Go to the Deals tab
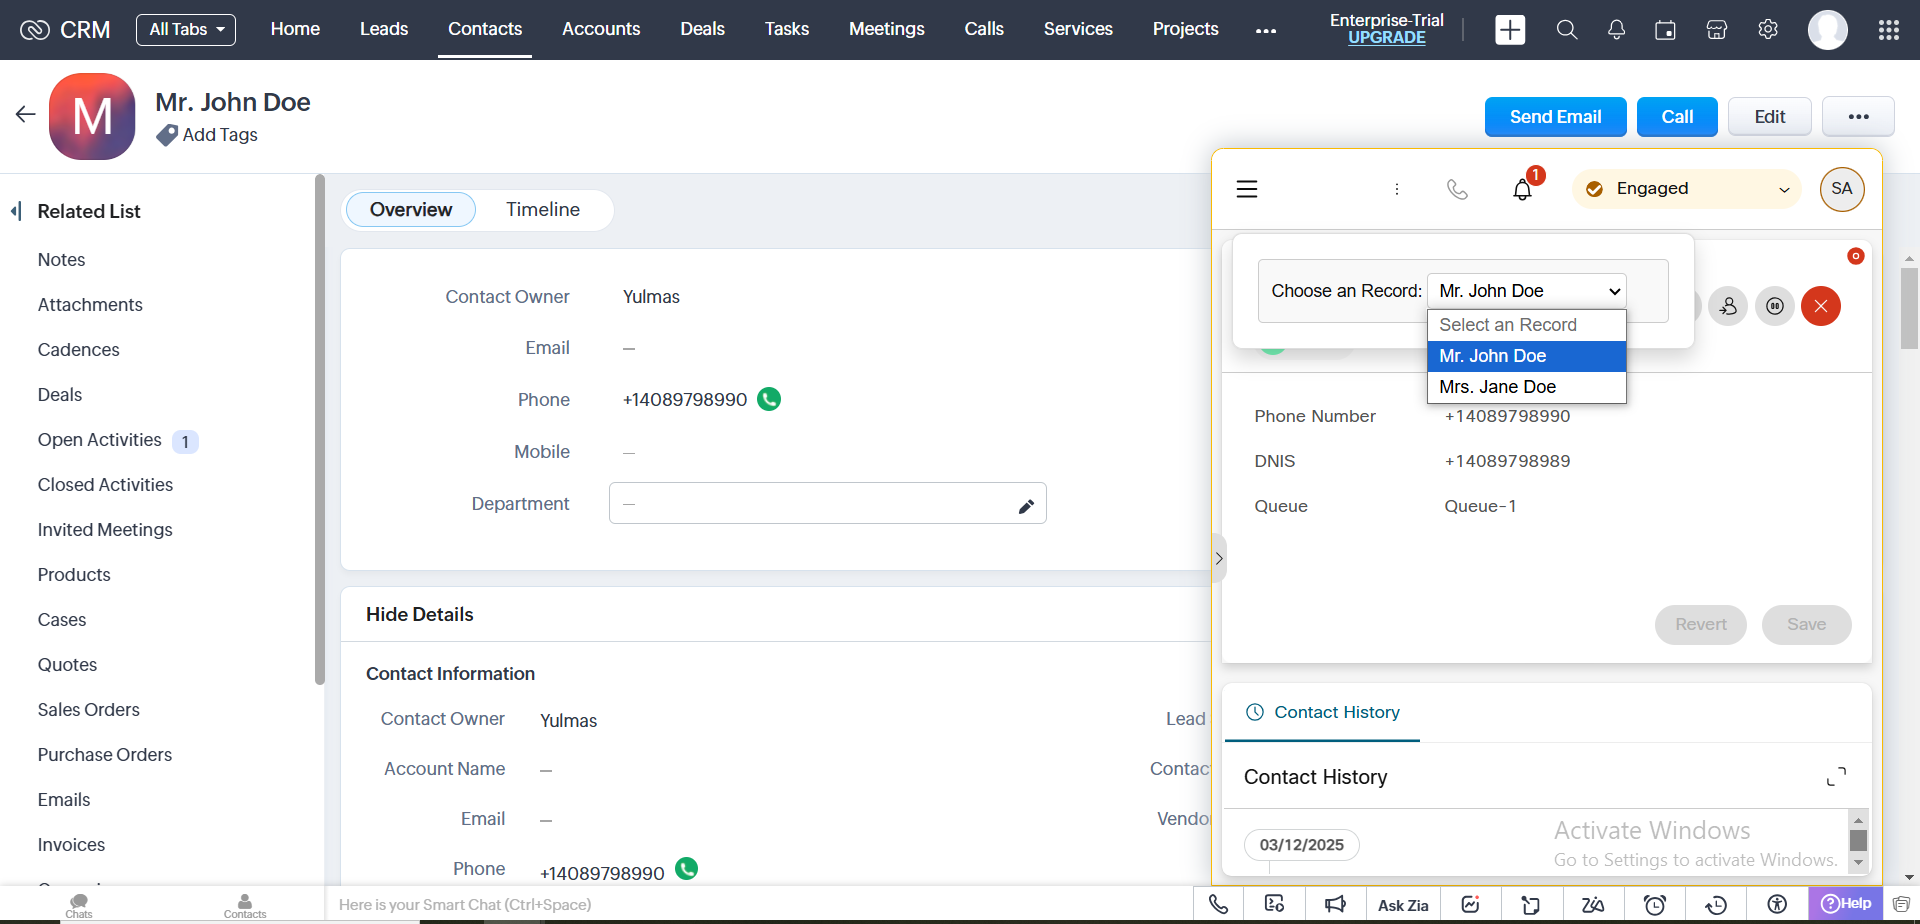Screen dimensions: 1920x924 [702, 30]
